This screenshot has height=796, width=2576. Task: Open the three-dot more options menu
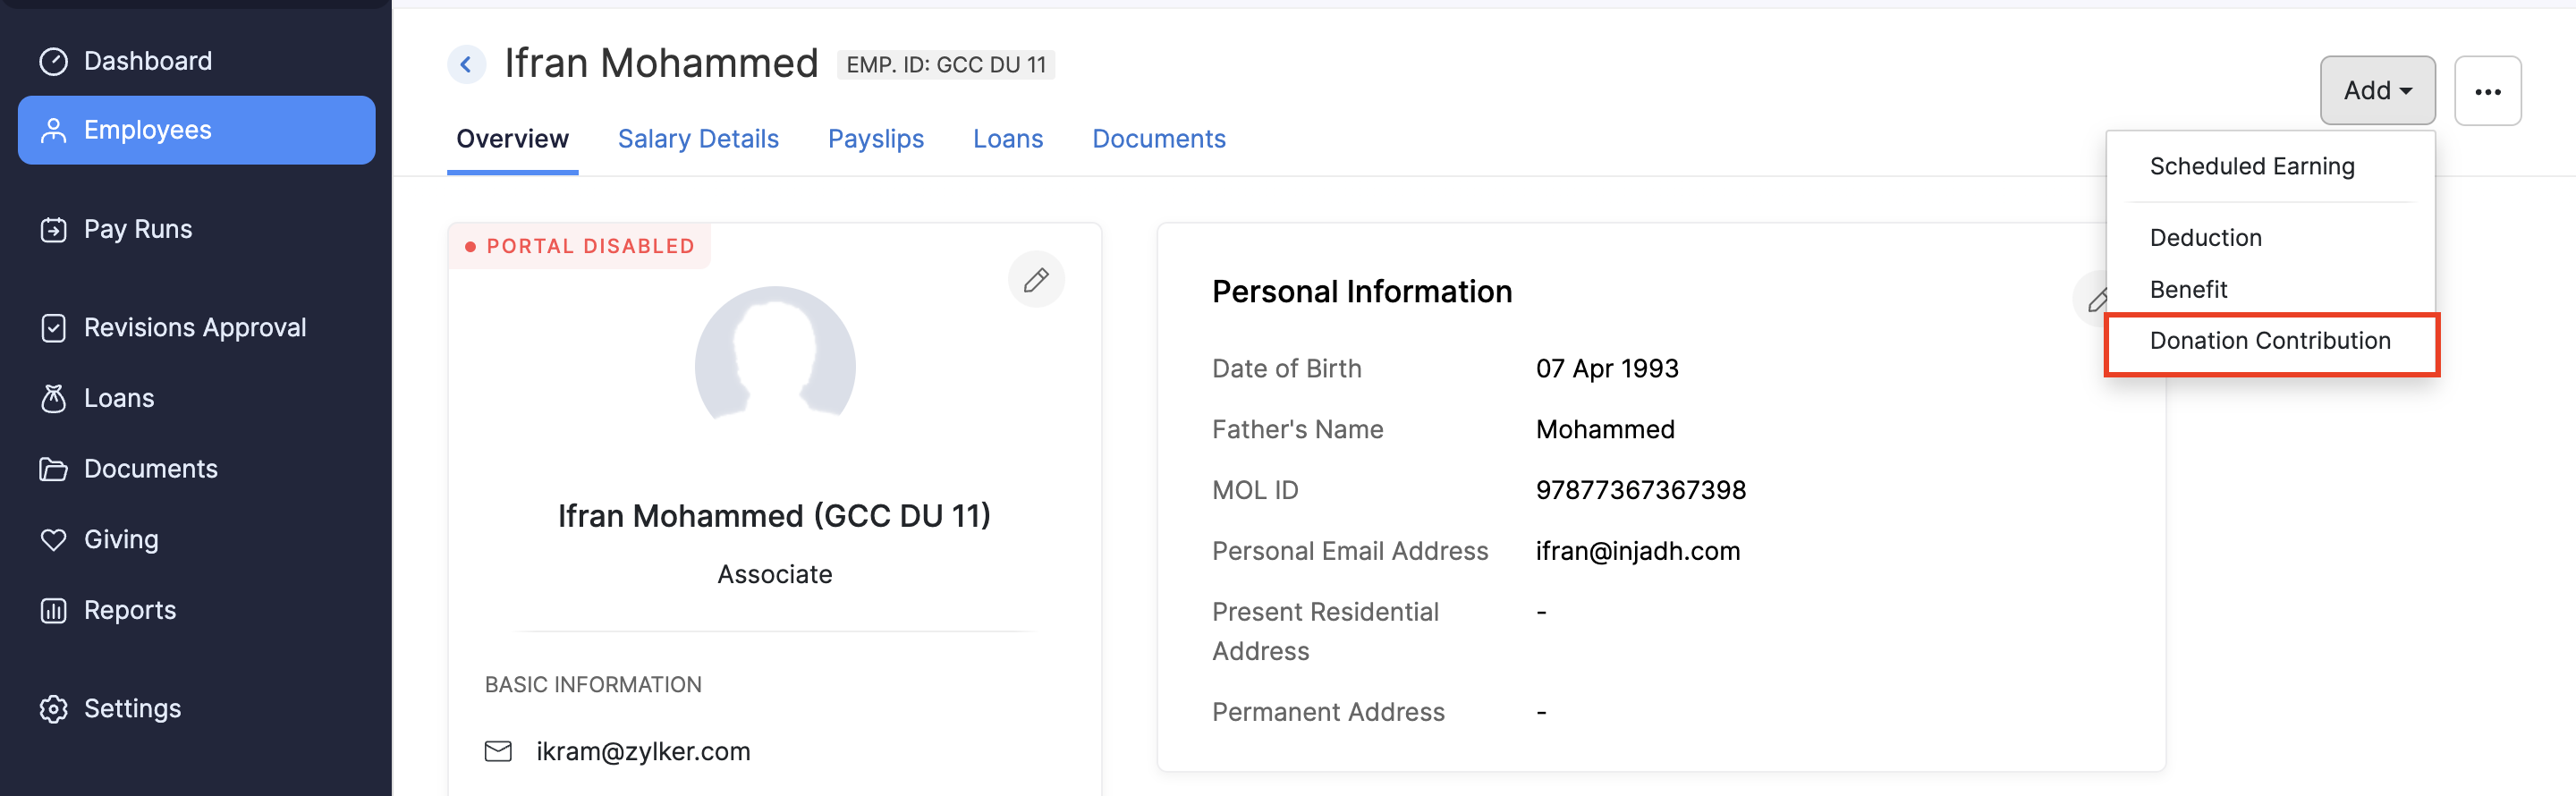[x=2487, y=91]
